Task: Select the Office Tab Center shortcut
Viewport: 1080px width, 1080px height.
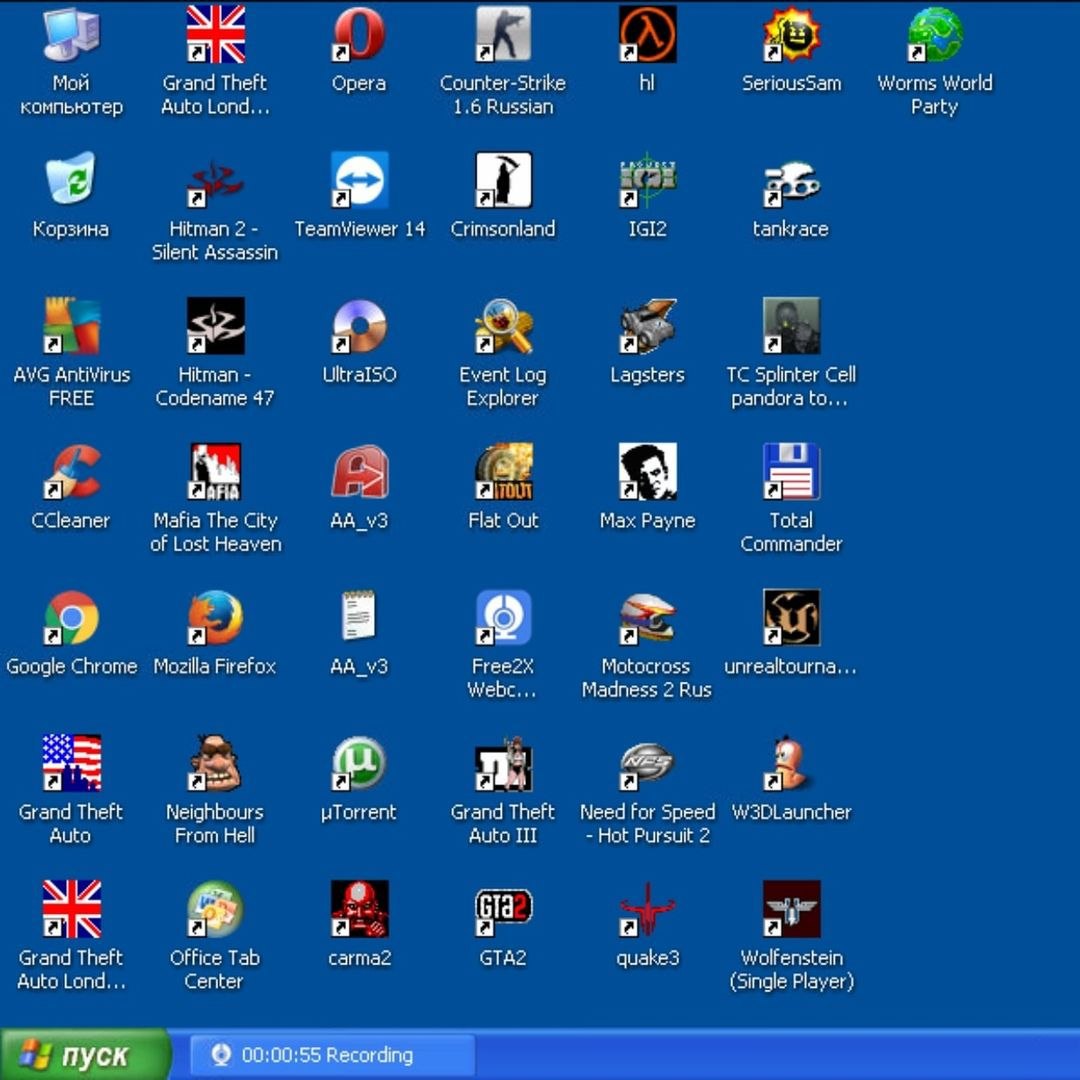Action: (x=215, y=909)
